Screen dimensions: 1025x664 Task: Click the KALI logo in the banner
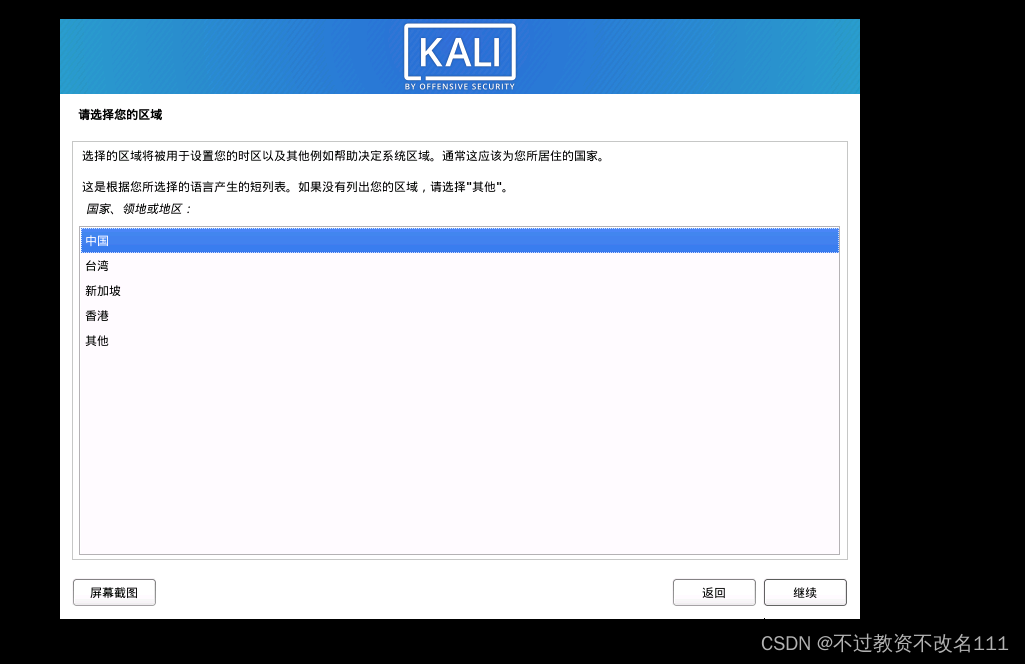click(460, 58)
